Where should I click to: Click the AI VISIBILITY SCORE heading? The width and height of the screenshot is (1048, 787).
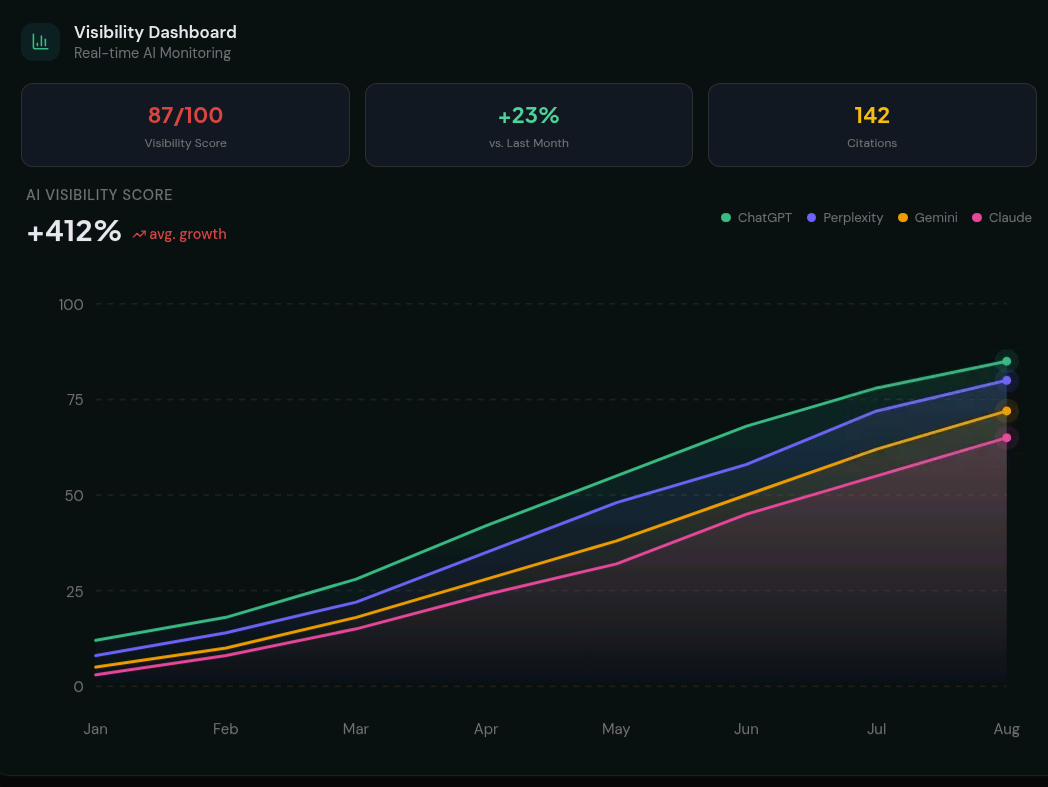click(x=99, y=195)
